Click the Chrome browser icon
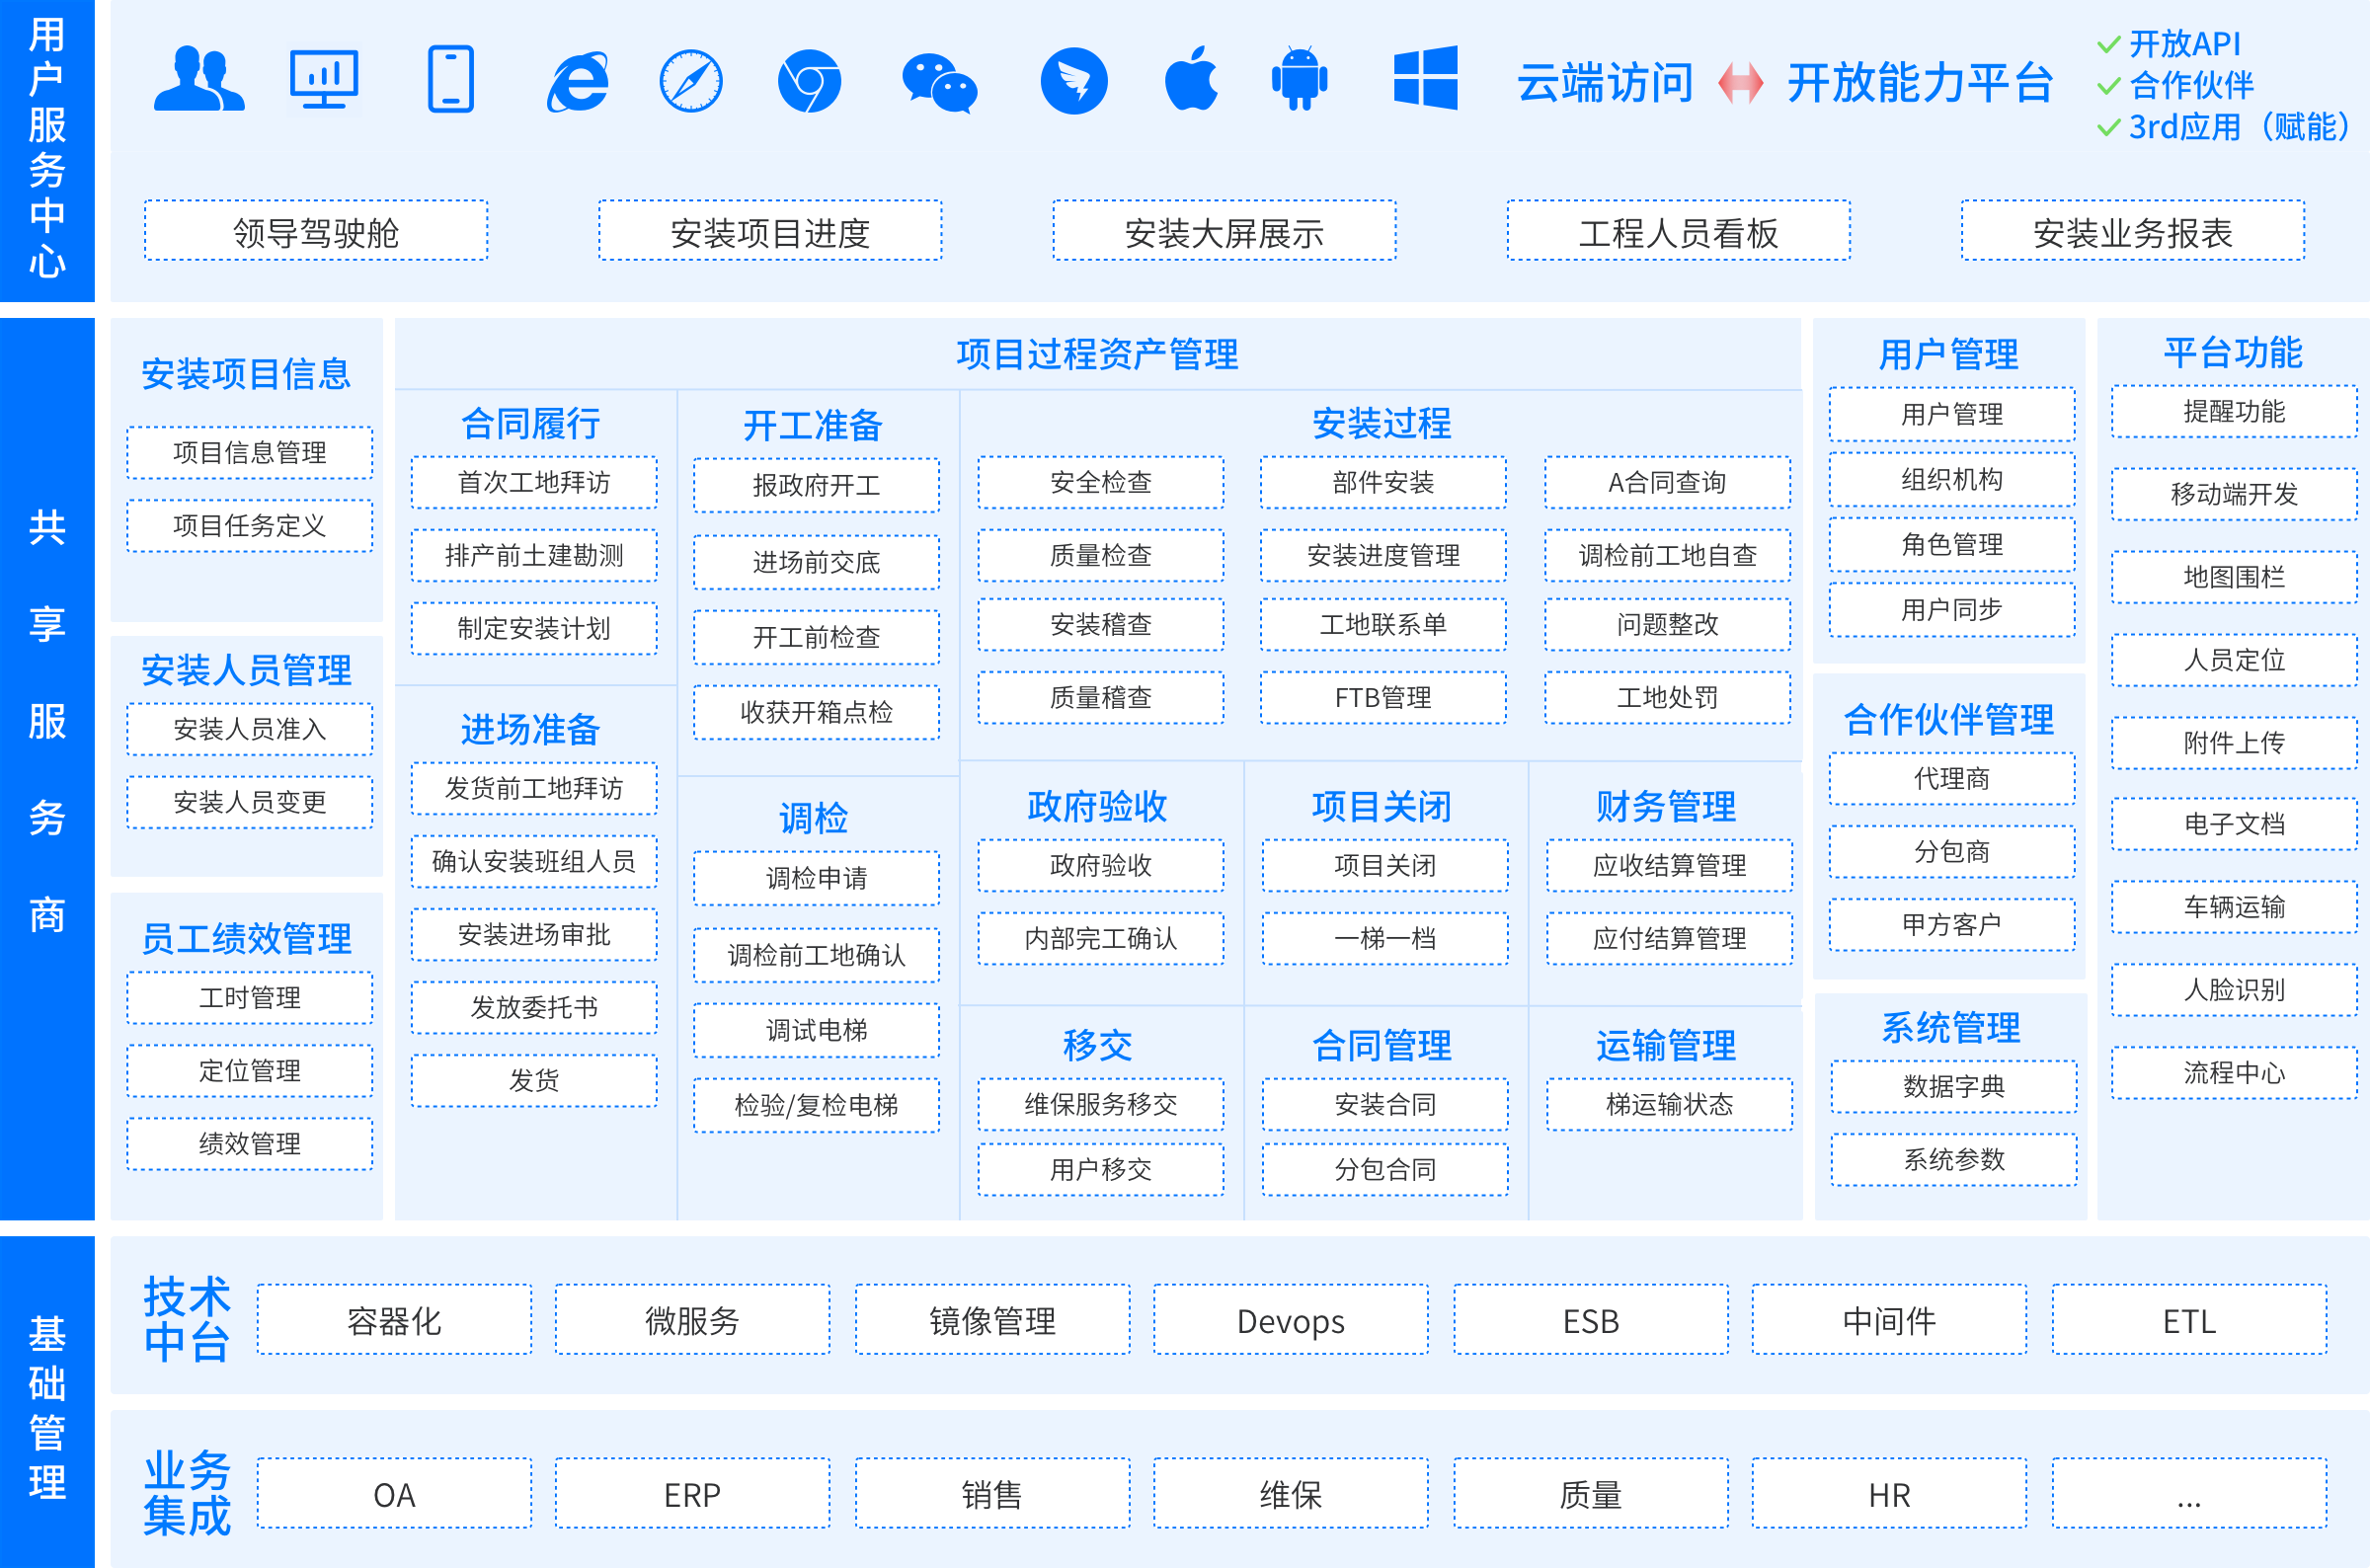The height and width of the screenshot is (1568, 2370). click(809, 81)
